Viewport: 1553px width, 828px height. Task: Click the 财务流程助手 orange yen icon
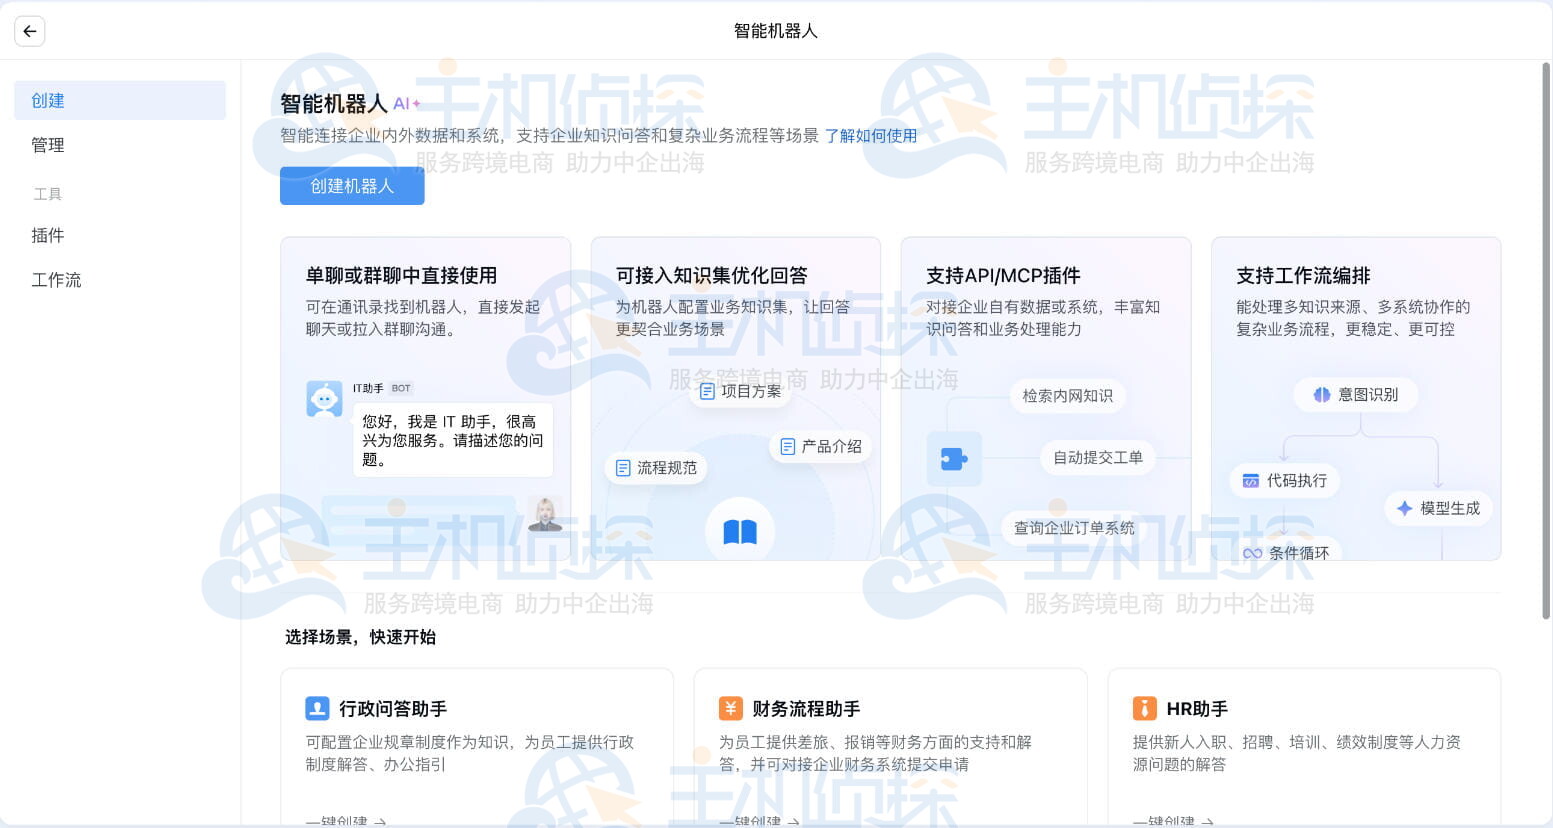click(x=731, y=708)
